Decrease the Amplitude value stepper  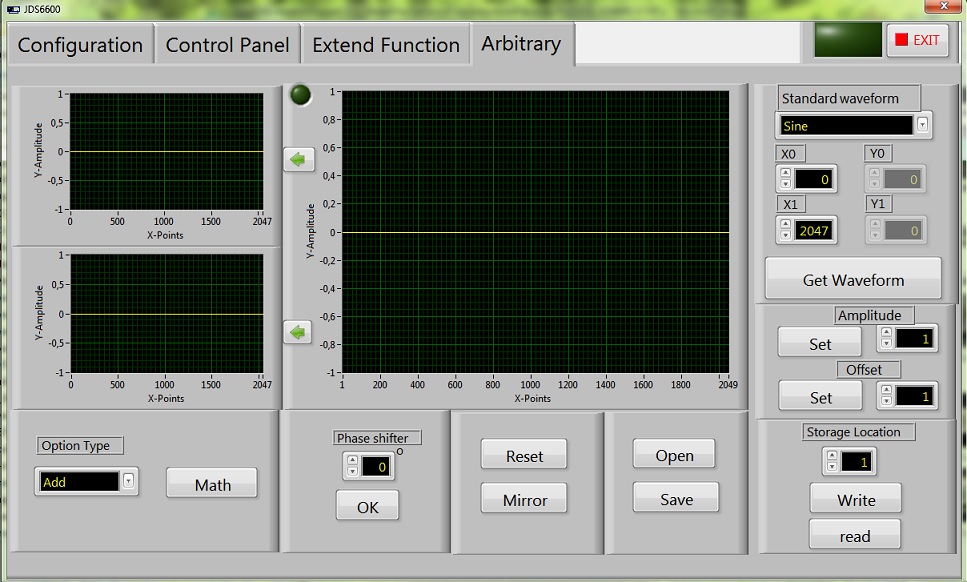click(886, 343)
